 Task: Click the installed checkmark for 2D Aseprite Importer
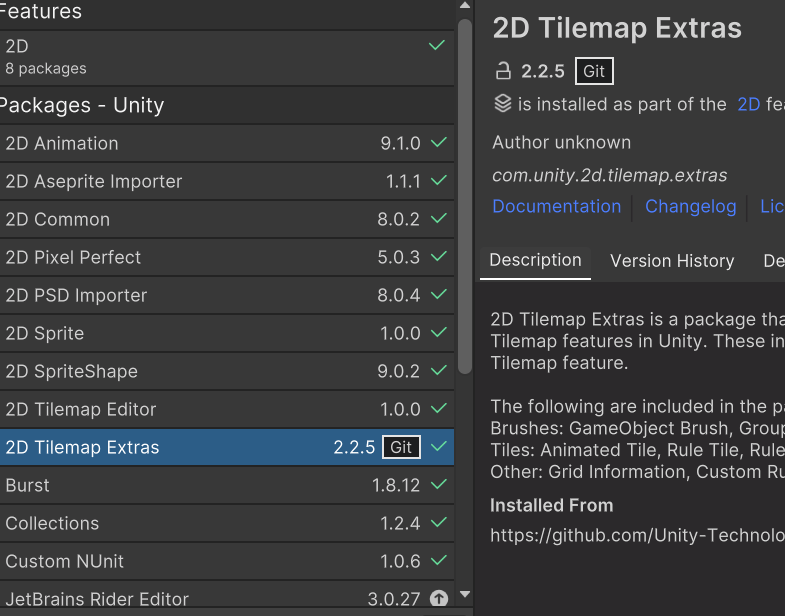[x=439, y=180]
